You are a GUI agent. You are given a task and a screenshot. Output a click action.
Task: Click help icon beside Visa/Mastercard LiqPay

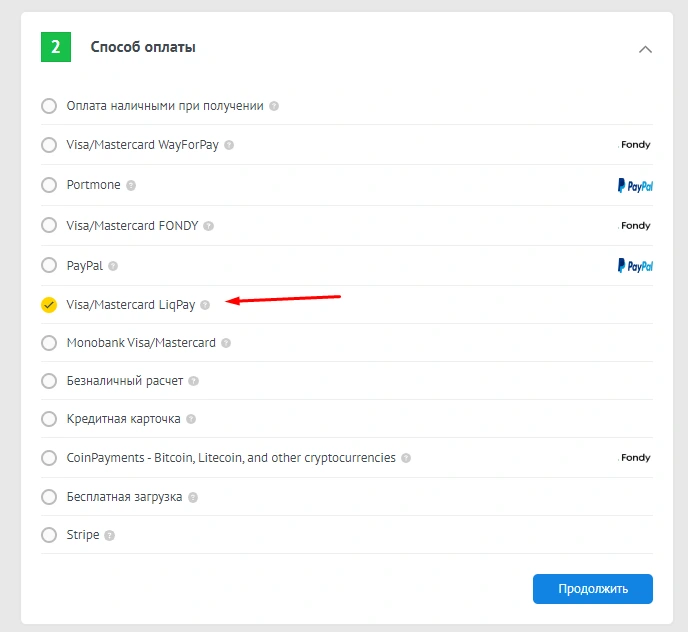[205, 305]
